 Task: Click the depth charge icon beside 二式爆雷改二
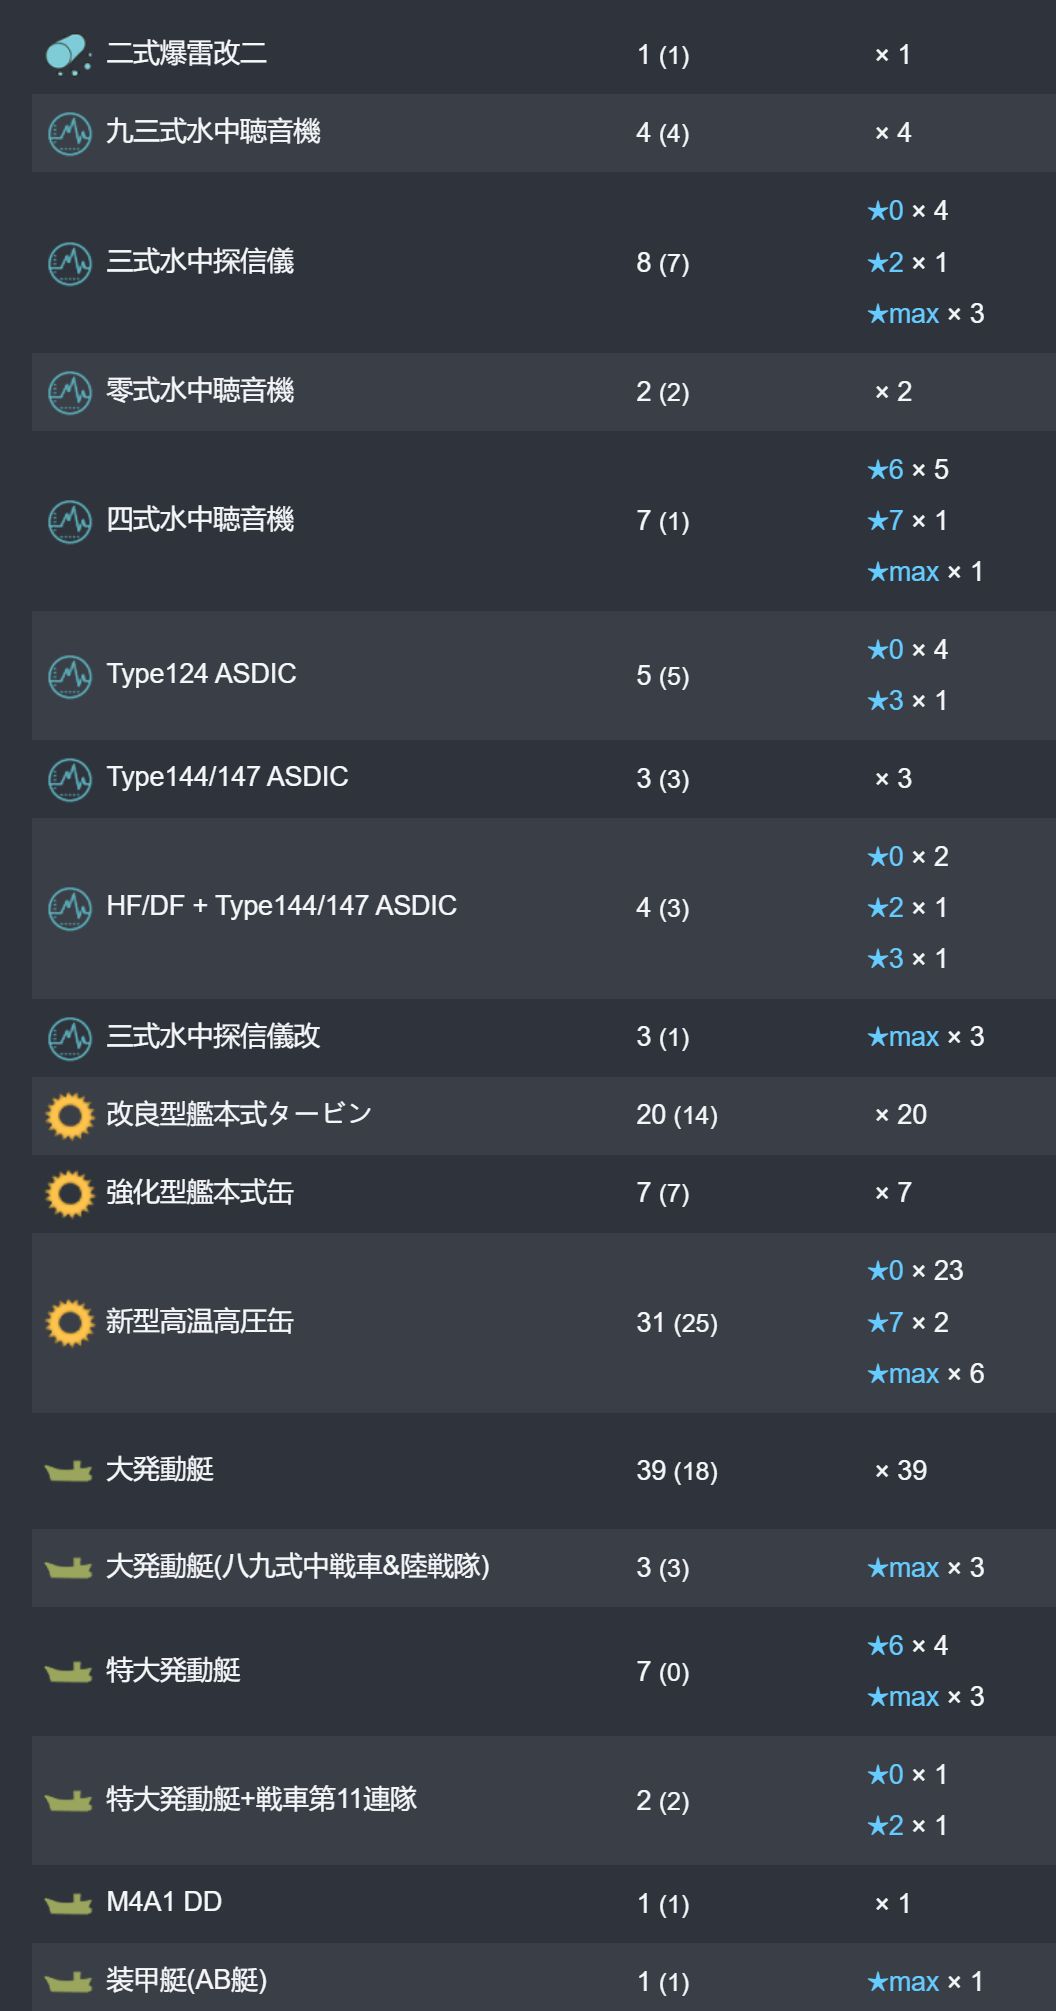68,55
